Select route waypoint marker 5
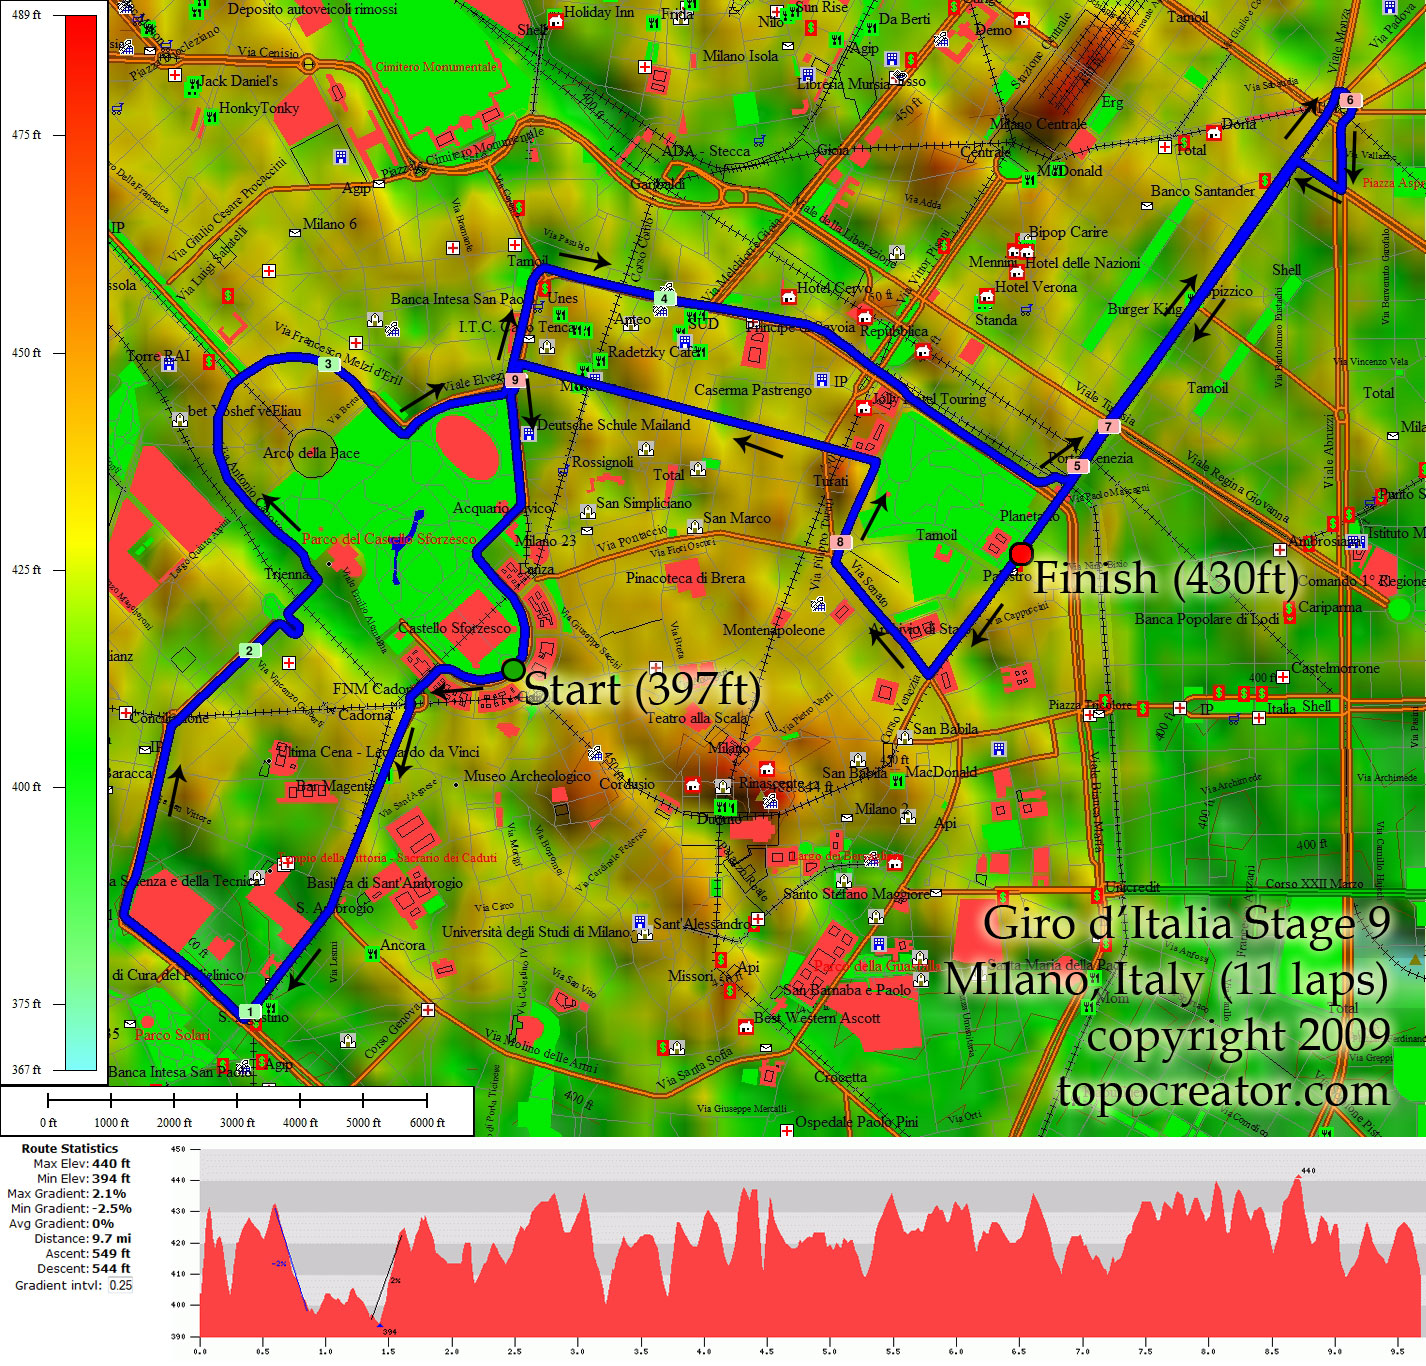Image resolution: width=1426 pixels, height=1366 pixels. pyautogui.click(x=1077, y=466)
